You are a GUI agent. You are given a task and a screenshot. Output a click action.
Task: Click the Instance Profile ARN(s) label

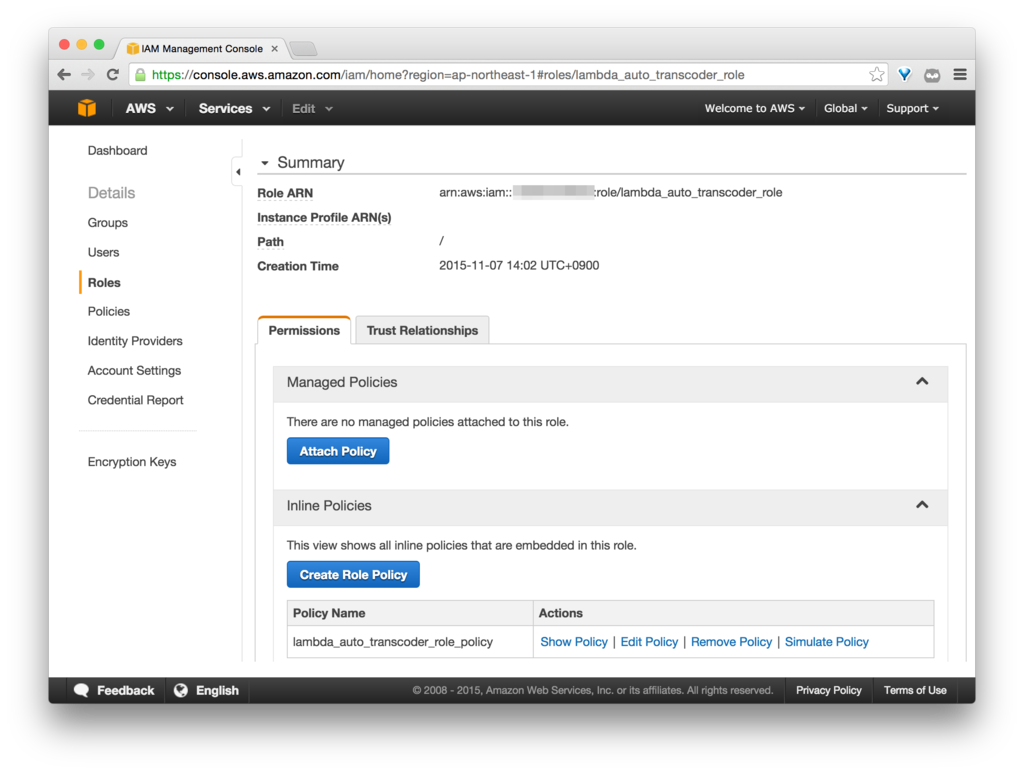pos(324,217)
